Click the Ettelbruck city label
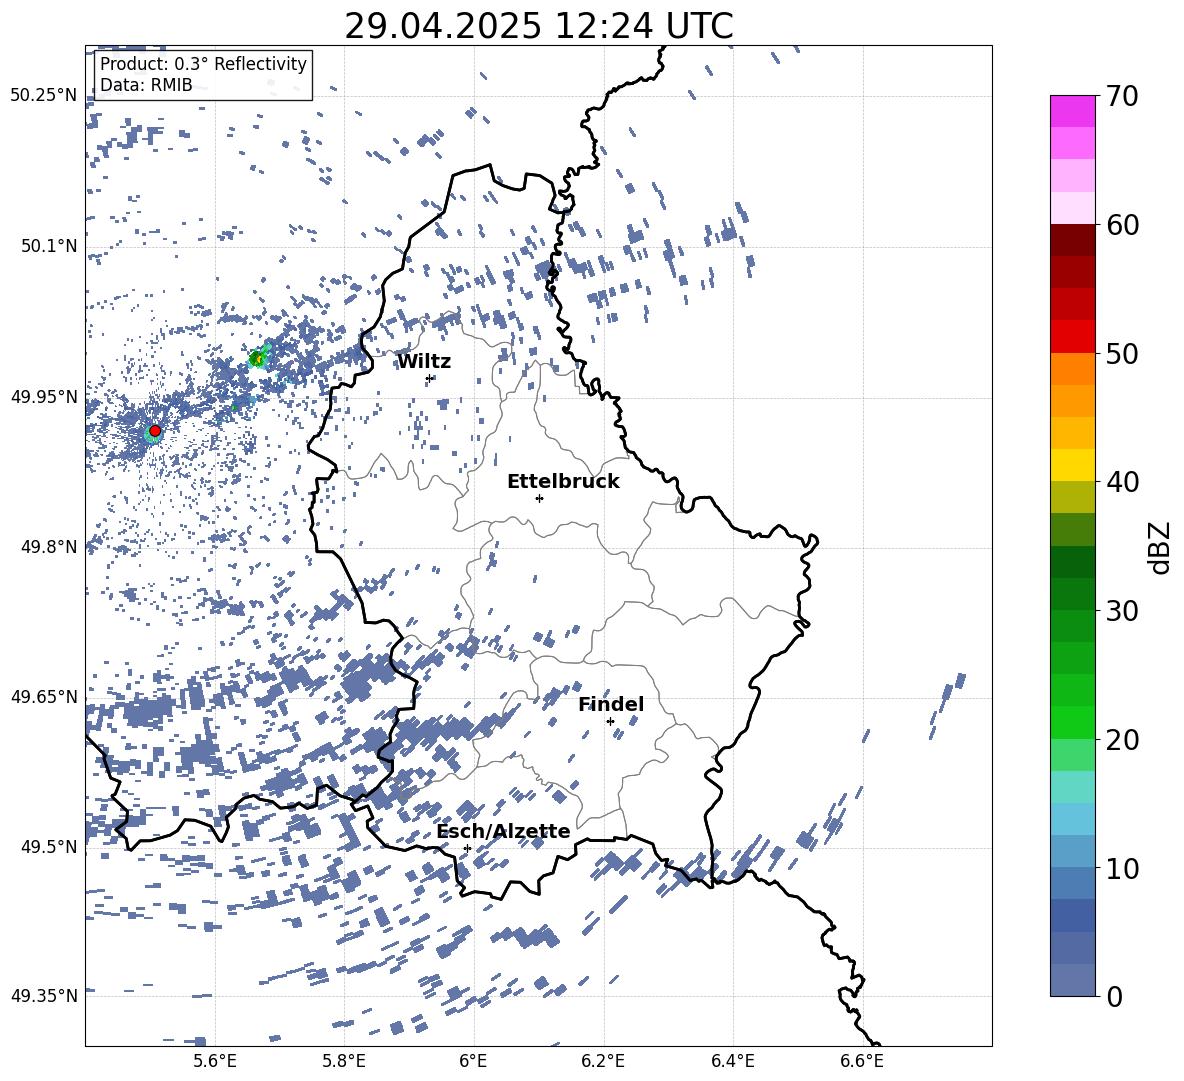The image size is (1184, 1081). pyautogui.click(x=563, y=482)
